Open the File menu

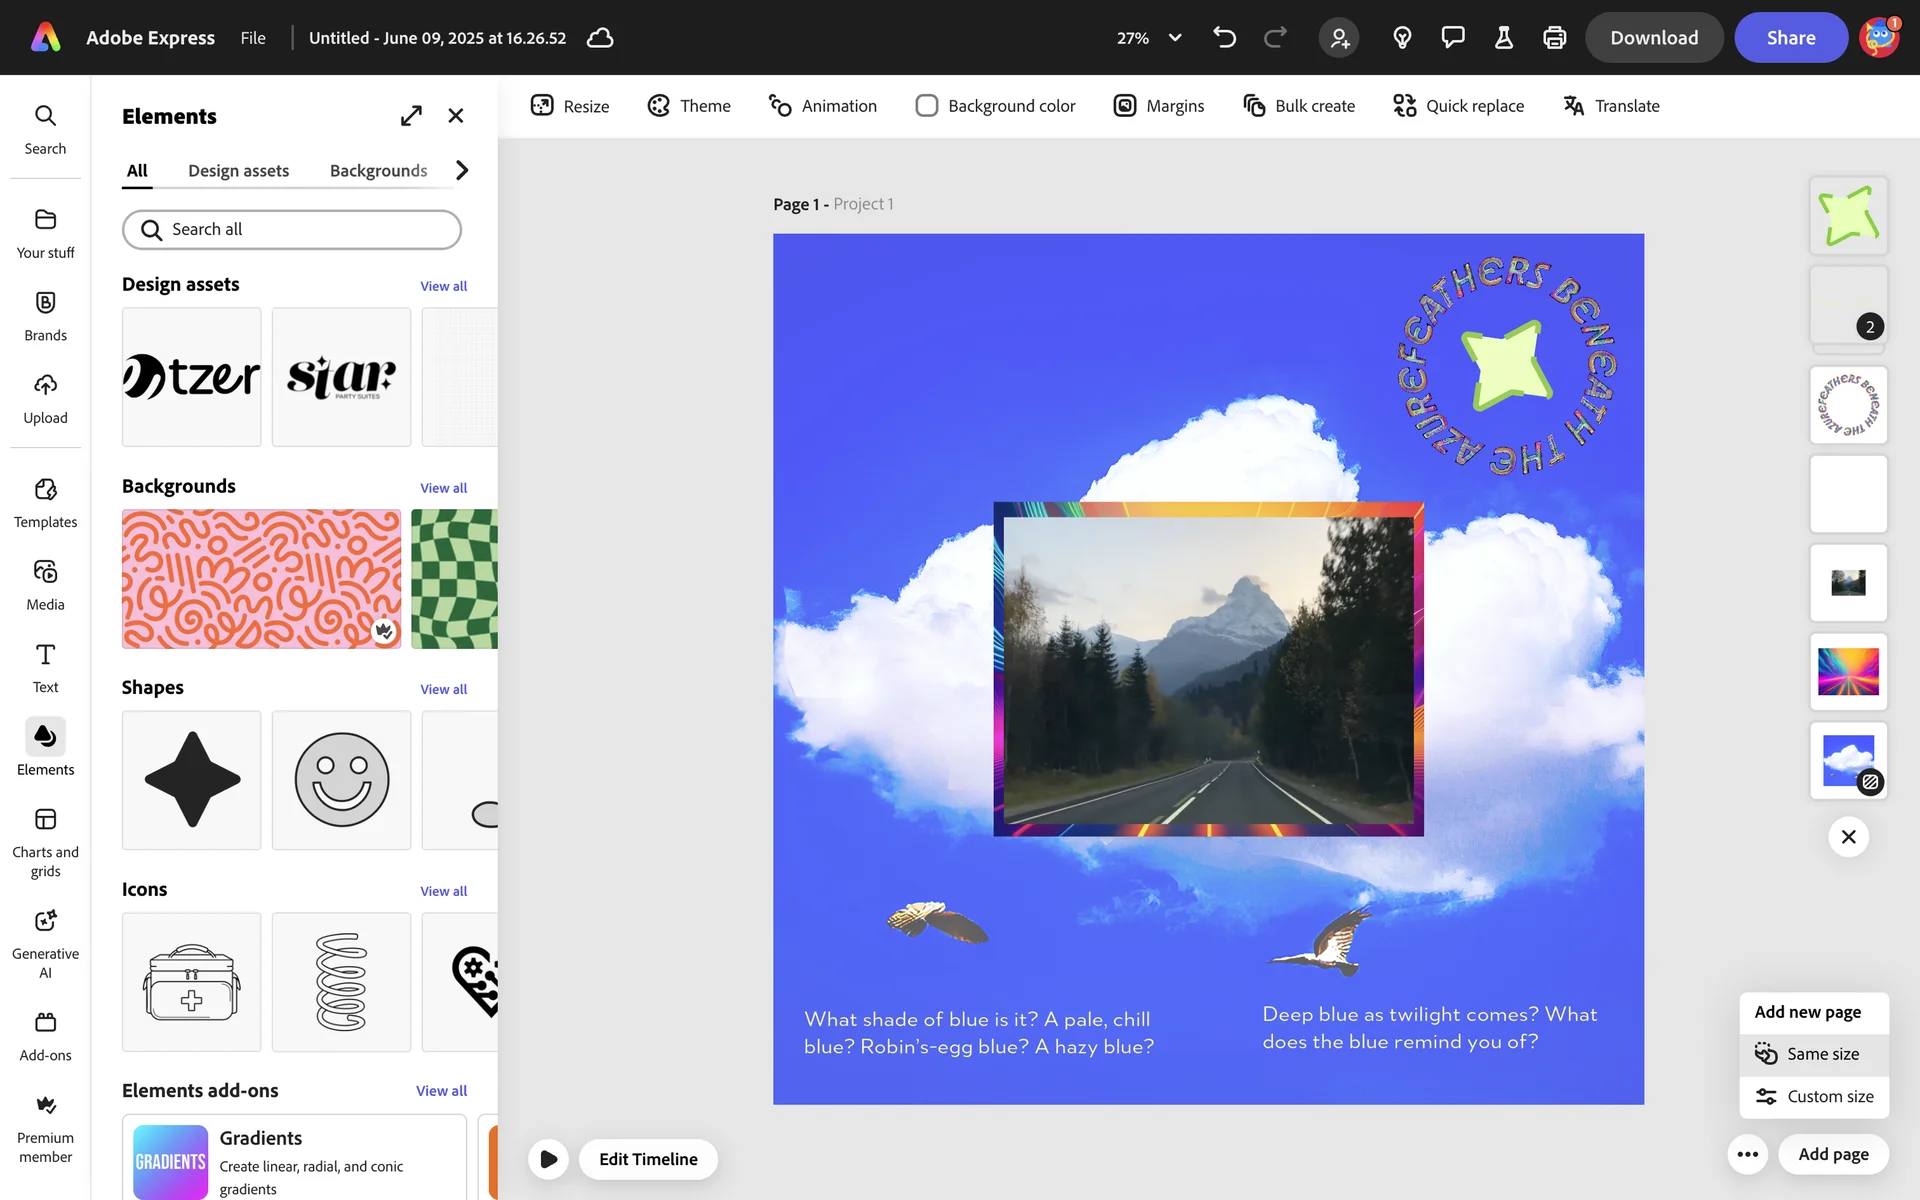pyautogui.click(x=253, y=38)
